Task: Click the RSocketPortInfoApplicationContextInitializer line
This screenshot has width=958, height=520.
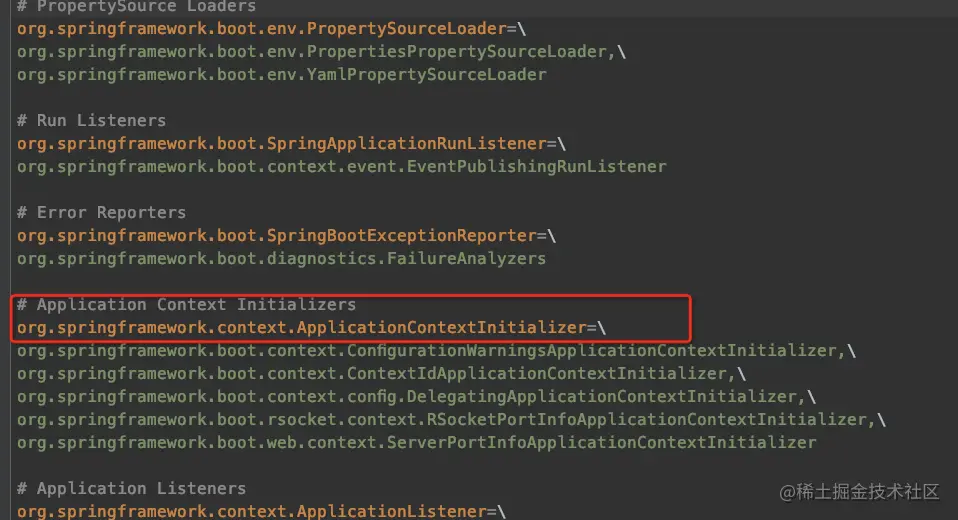Action: [x=452, y=420]
